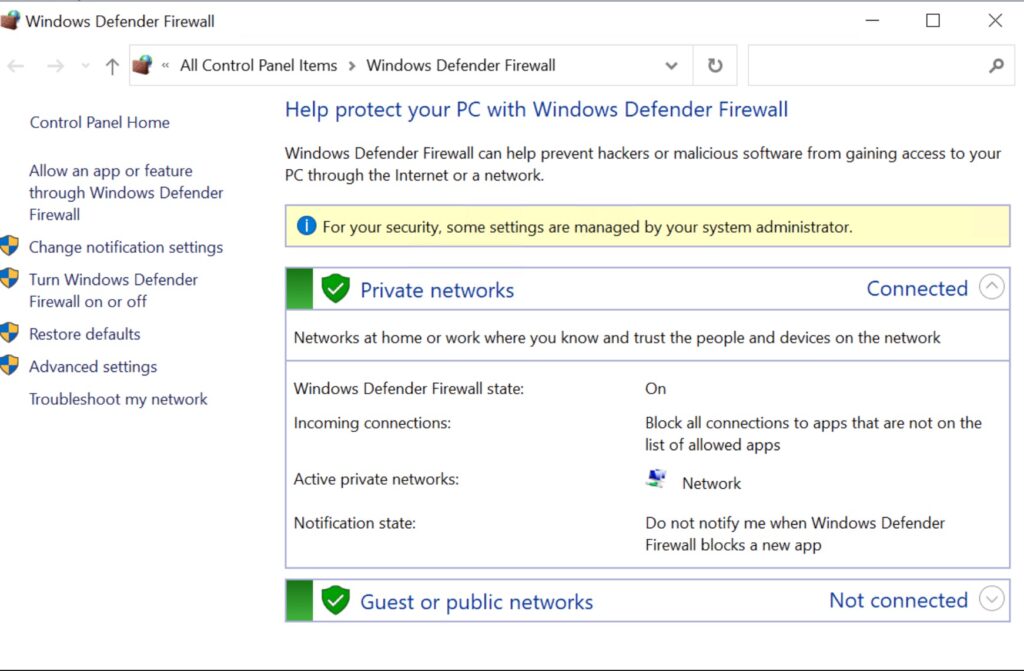This screenshot has height=671, width=1024.
Task: Expand the Guest or public networks section
Action: coord(991,599)
